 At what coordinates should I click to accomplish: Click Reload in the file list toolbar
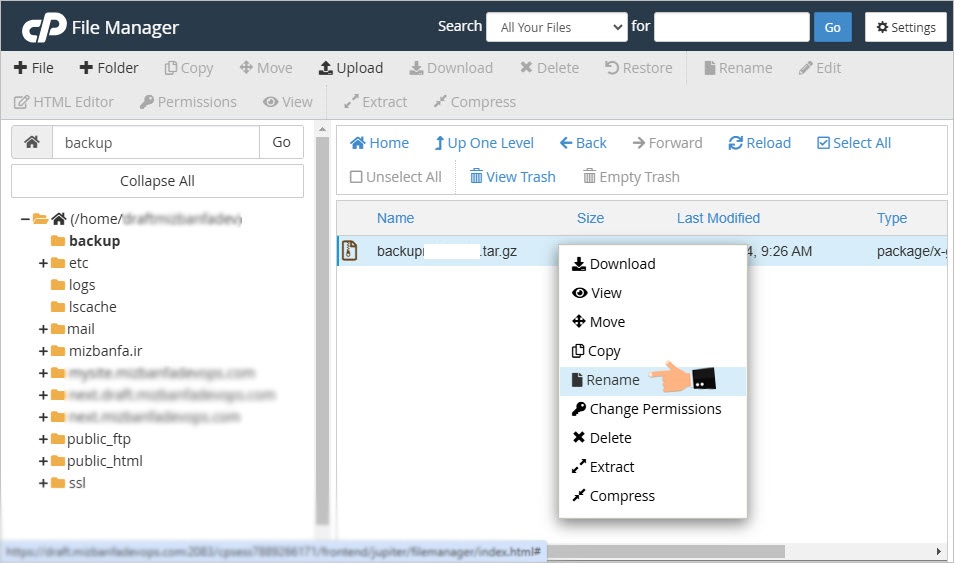point(759,143)
